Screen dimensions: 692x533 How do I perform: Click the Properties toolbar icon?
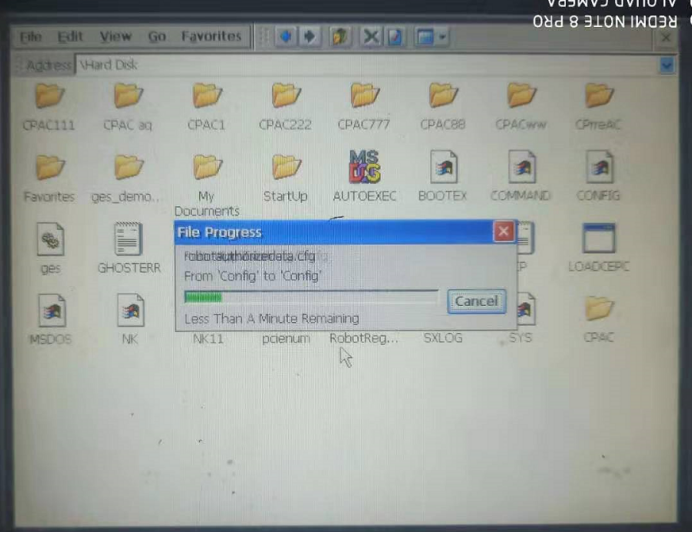click(395, 37)
